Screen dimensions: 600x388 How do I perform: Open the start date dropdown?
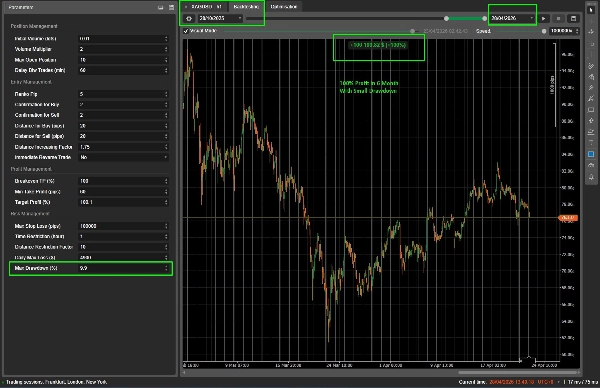(220, 18)
